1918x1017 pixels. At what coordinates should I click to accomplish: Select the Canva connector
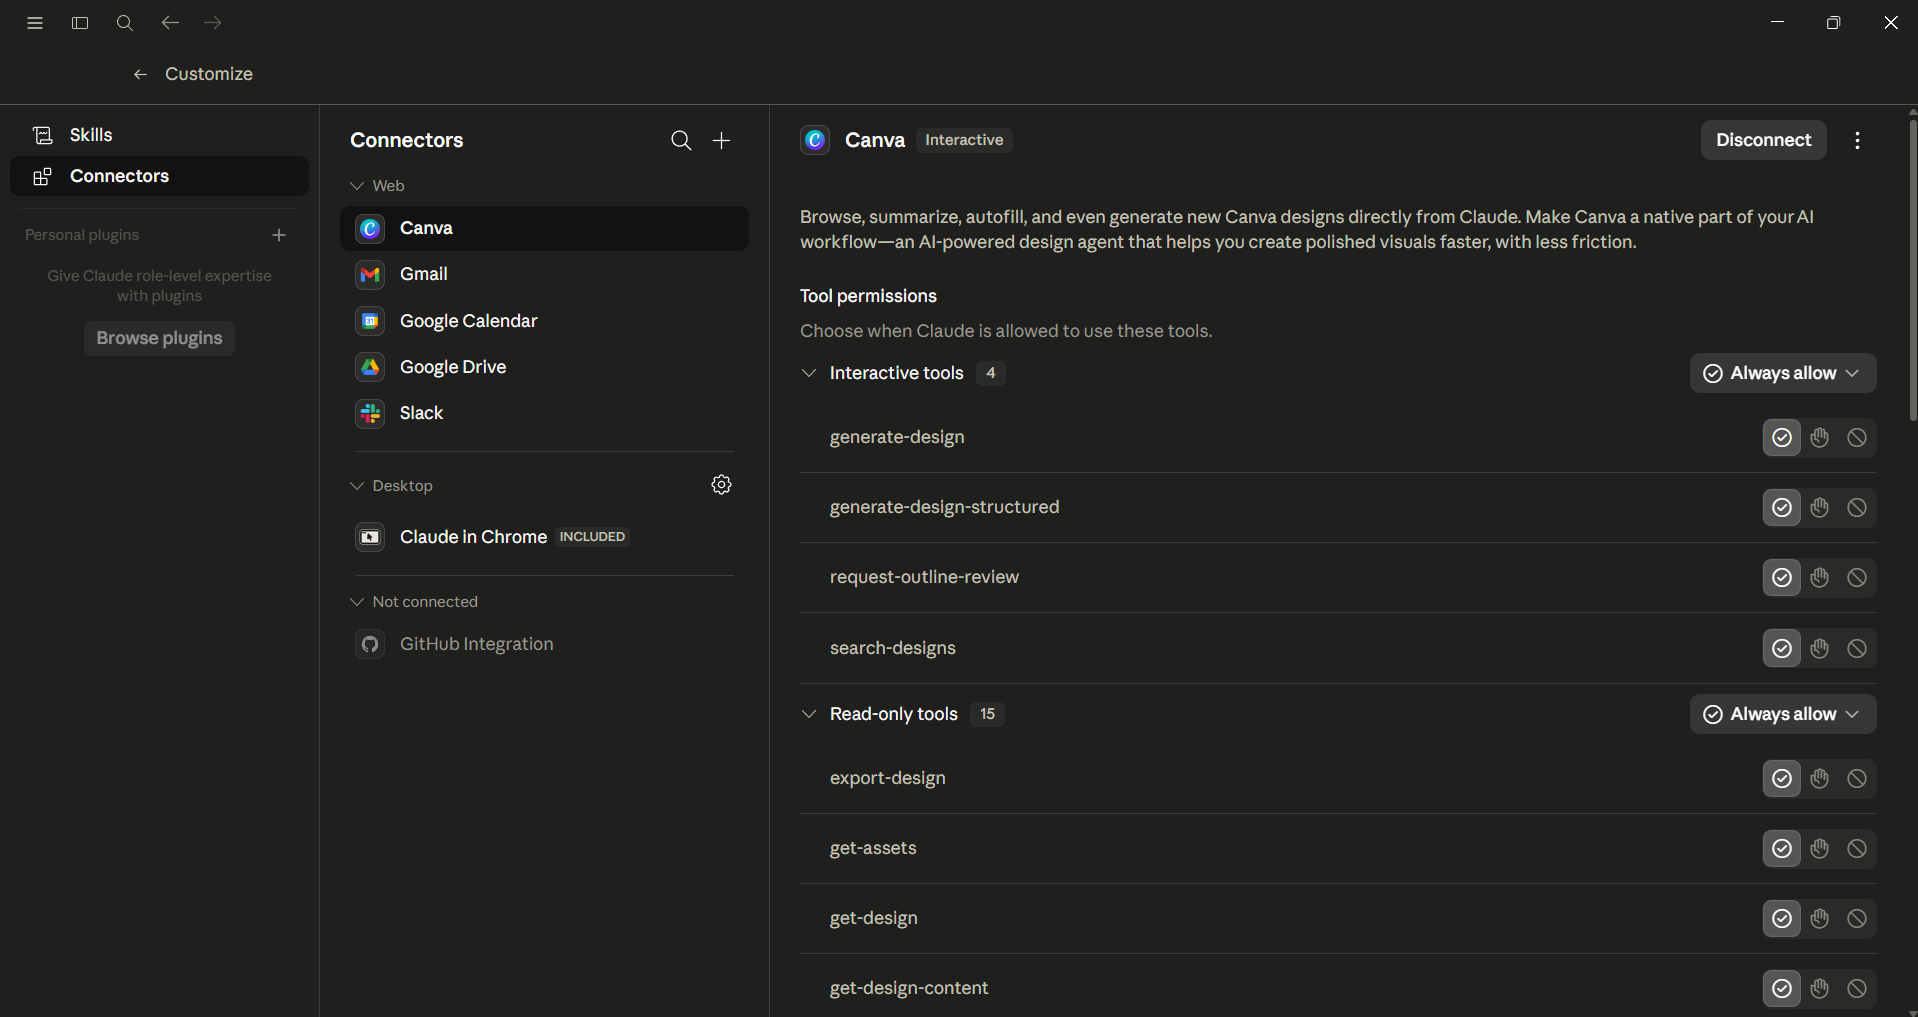pyautogui.click(x=544, y=228)
